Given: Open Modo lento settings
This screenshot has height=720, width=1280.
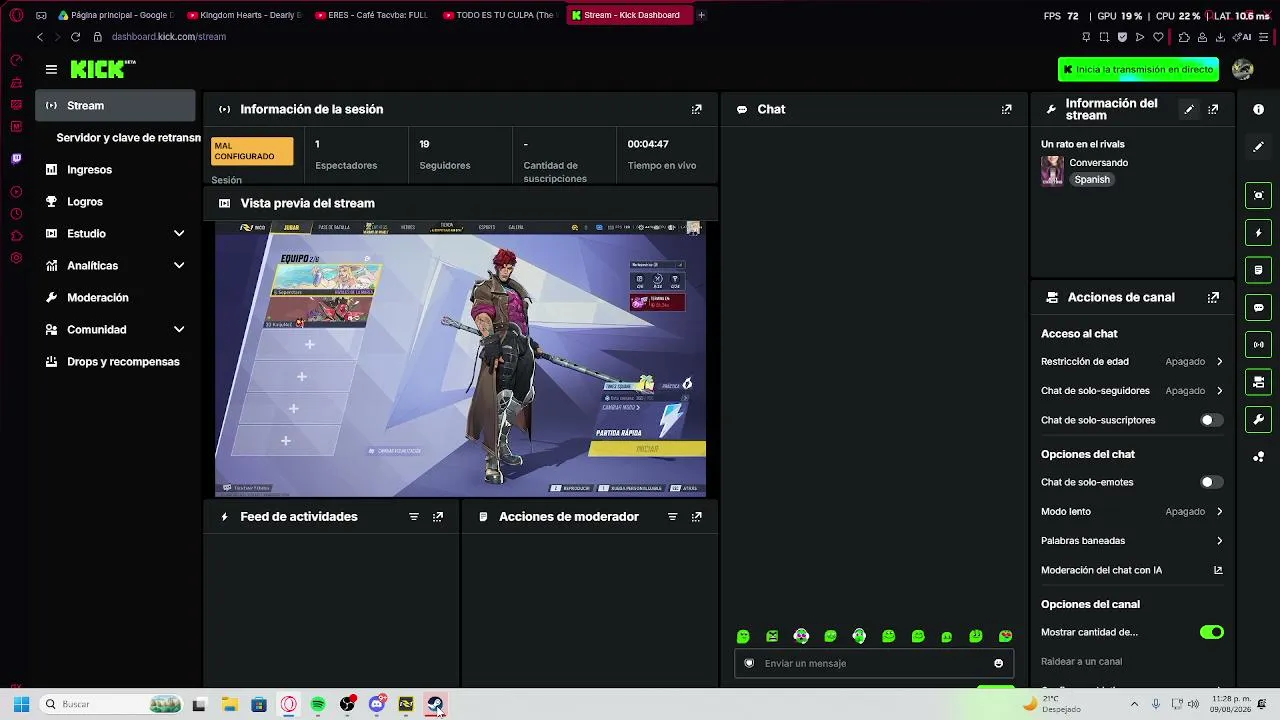Looking at the screenshot, I should pyautogui.click(x=1132, y=512).
